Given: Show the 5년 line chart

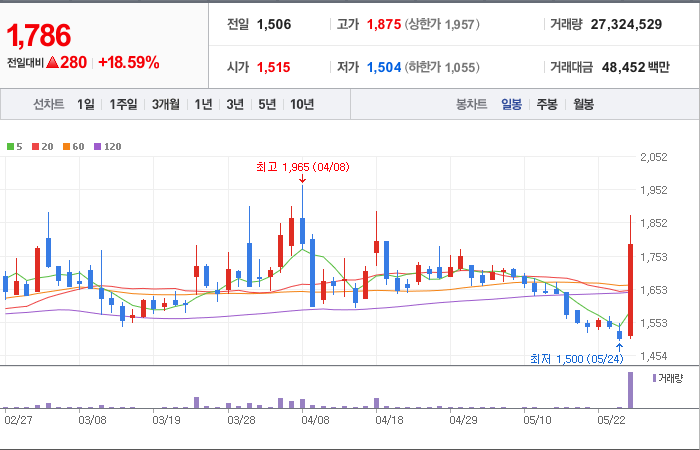Looking at the screenshot, I should [267, 104].
